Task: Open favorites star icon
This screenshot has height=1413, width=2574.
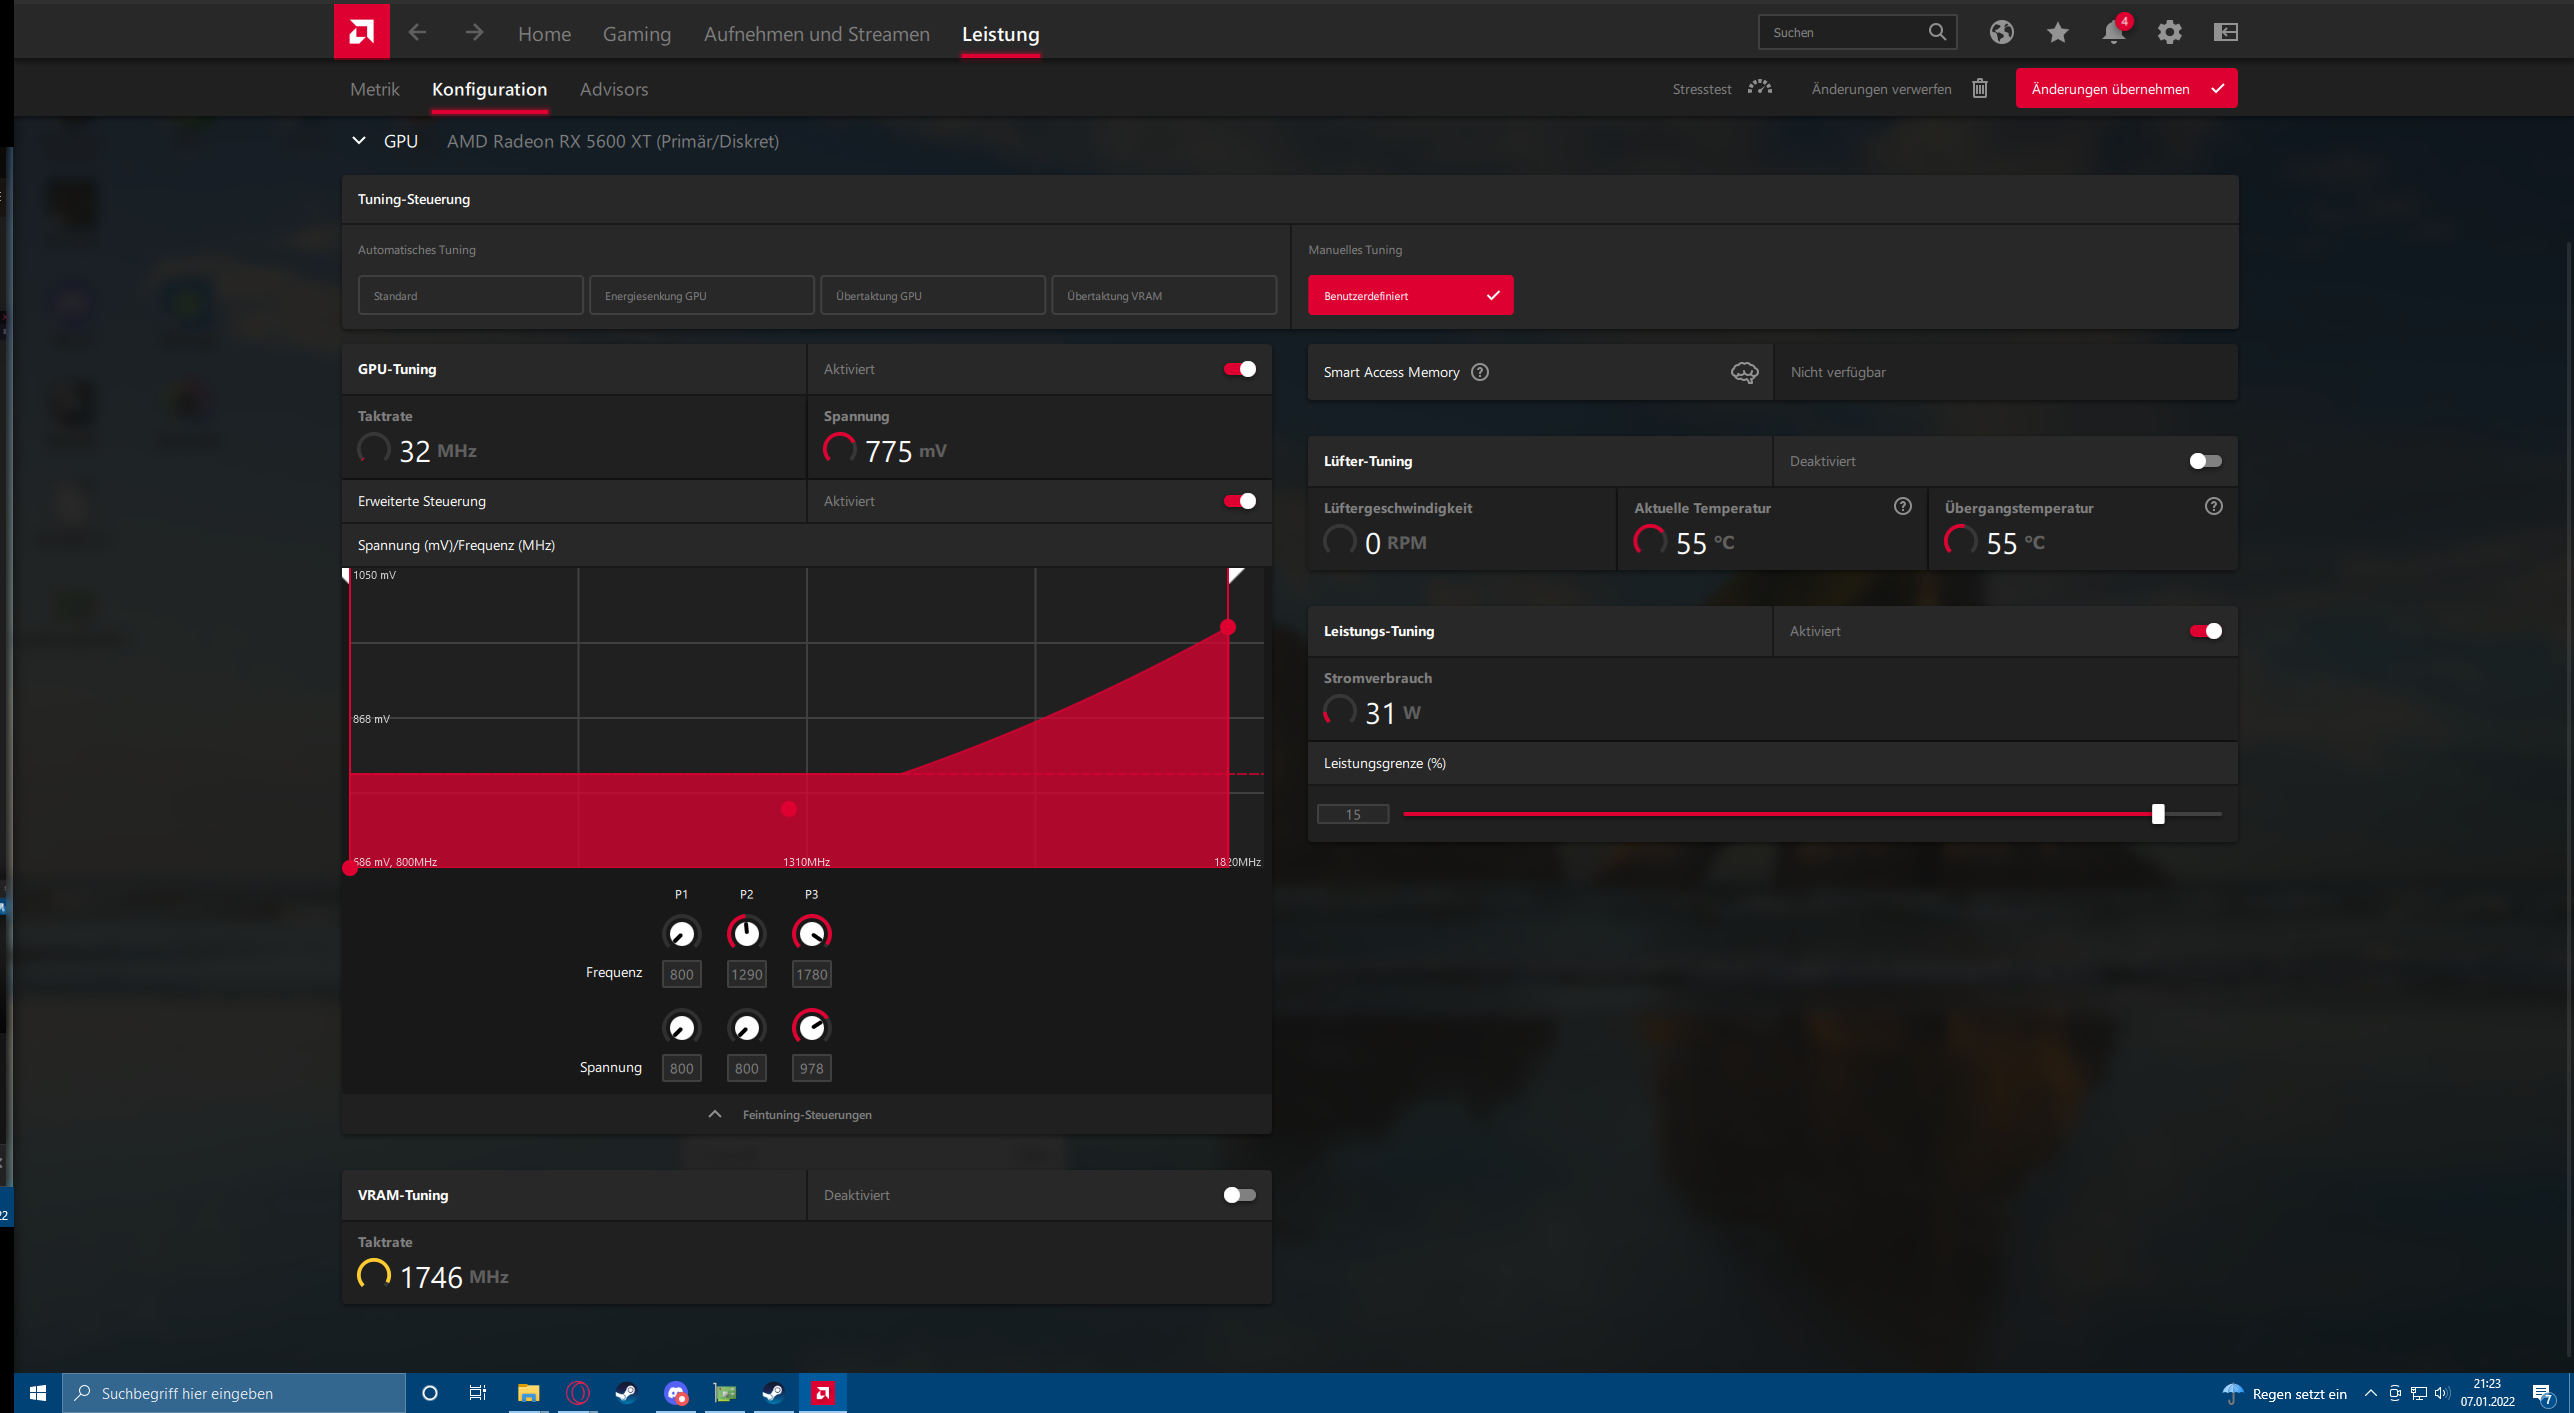Action: (2057, 32)
